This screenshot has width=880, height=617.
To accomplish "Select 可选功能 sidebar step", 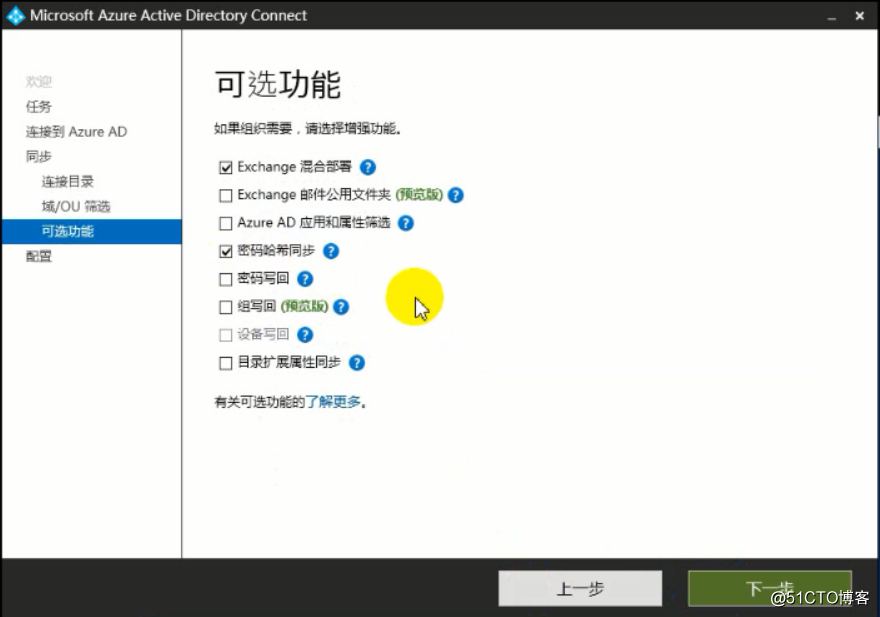I will tap(91, 231).
